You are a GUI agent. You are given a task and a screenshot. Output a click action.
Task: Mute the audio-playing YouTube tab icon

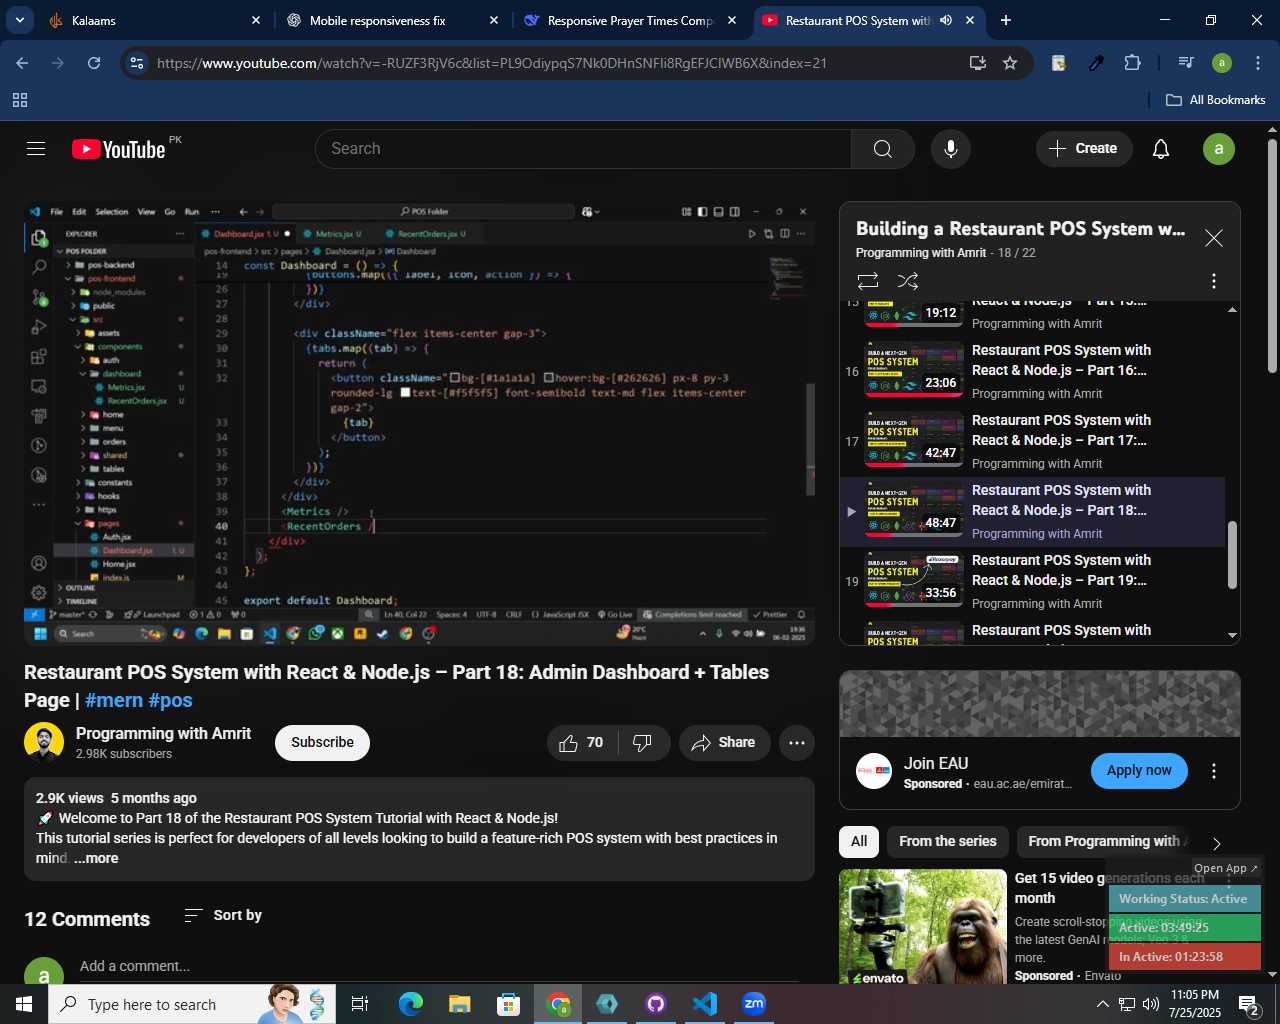pos(946,20)
